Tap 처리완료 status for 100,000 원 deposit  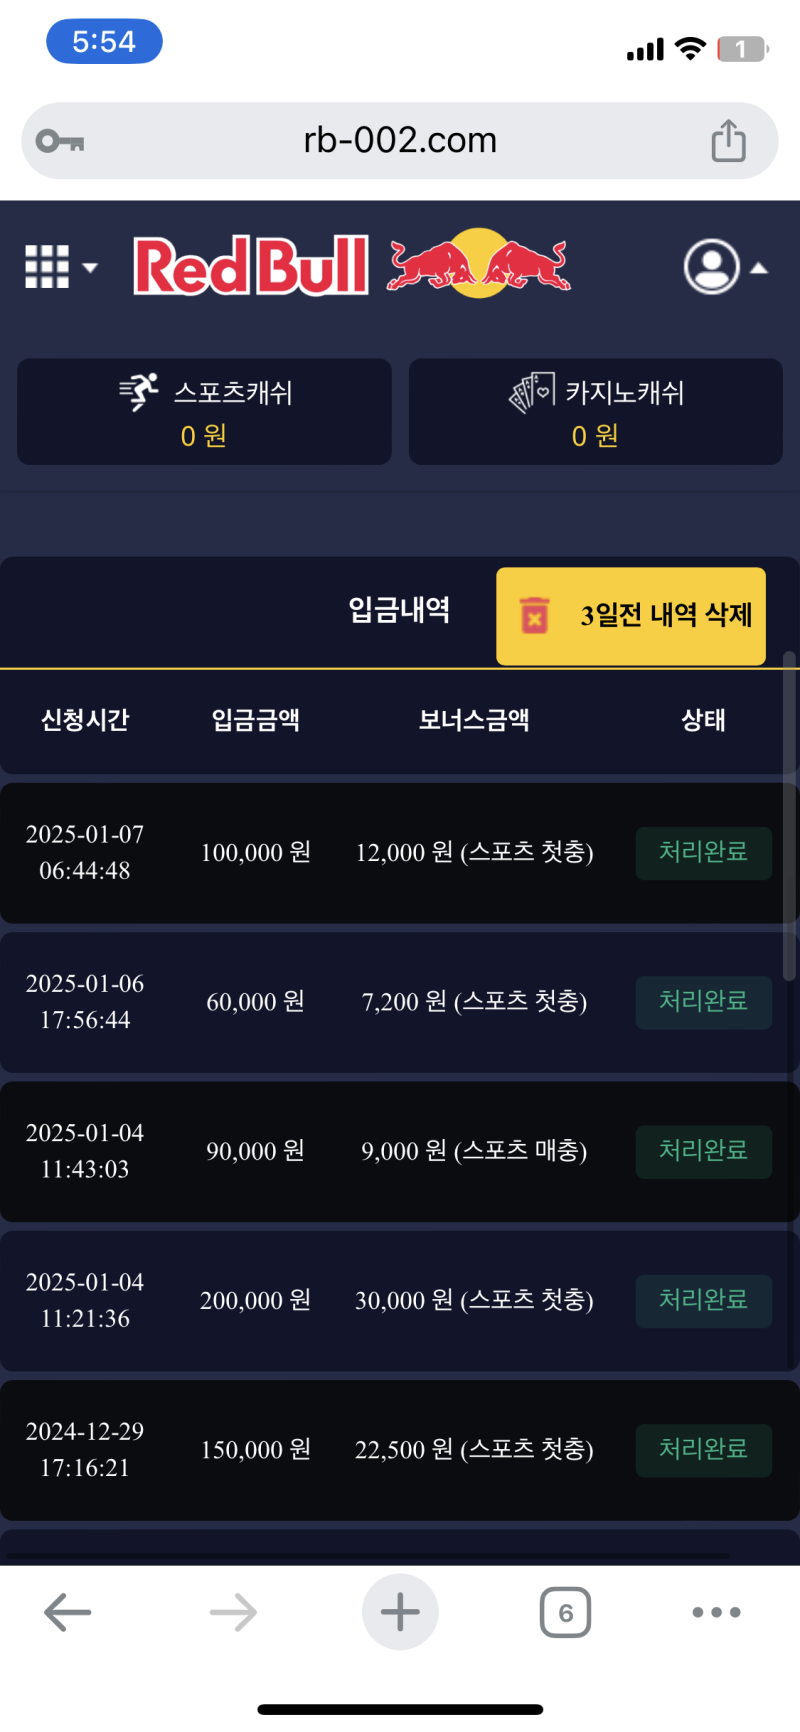coord(703,853)
